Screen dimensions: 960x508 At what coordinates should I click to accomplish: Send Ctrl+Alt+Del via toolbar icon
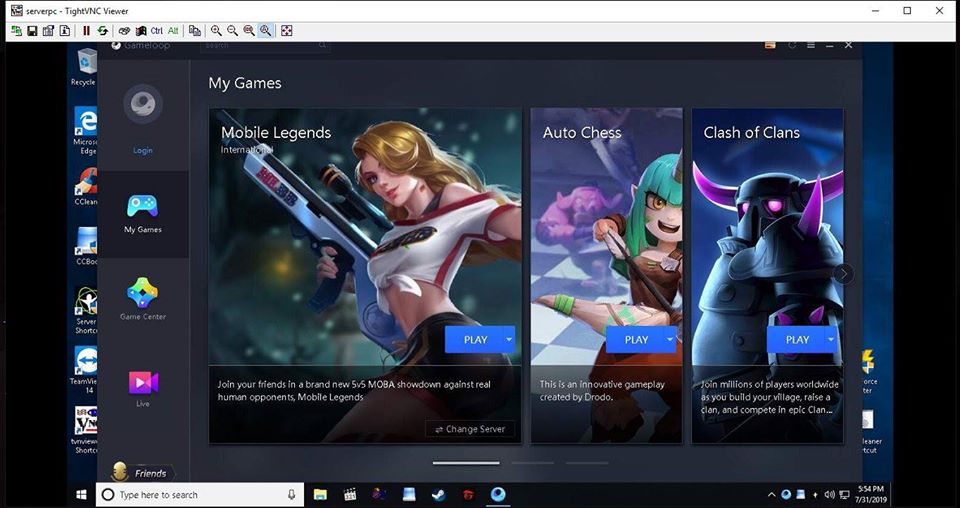(x=124, y=31)
